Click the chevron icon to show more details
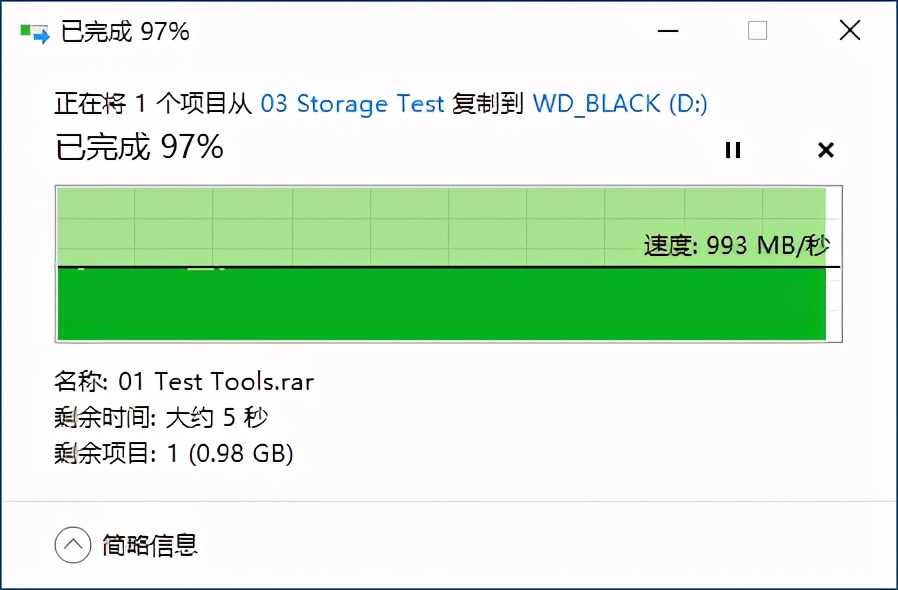Image resolution: width=898 pixels, height=590 pixels. click(71, 545)
